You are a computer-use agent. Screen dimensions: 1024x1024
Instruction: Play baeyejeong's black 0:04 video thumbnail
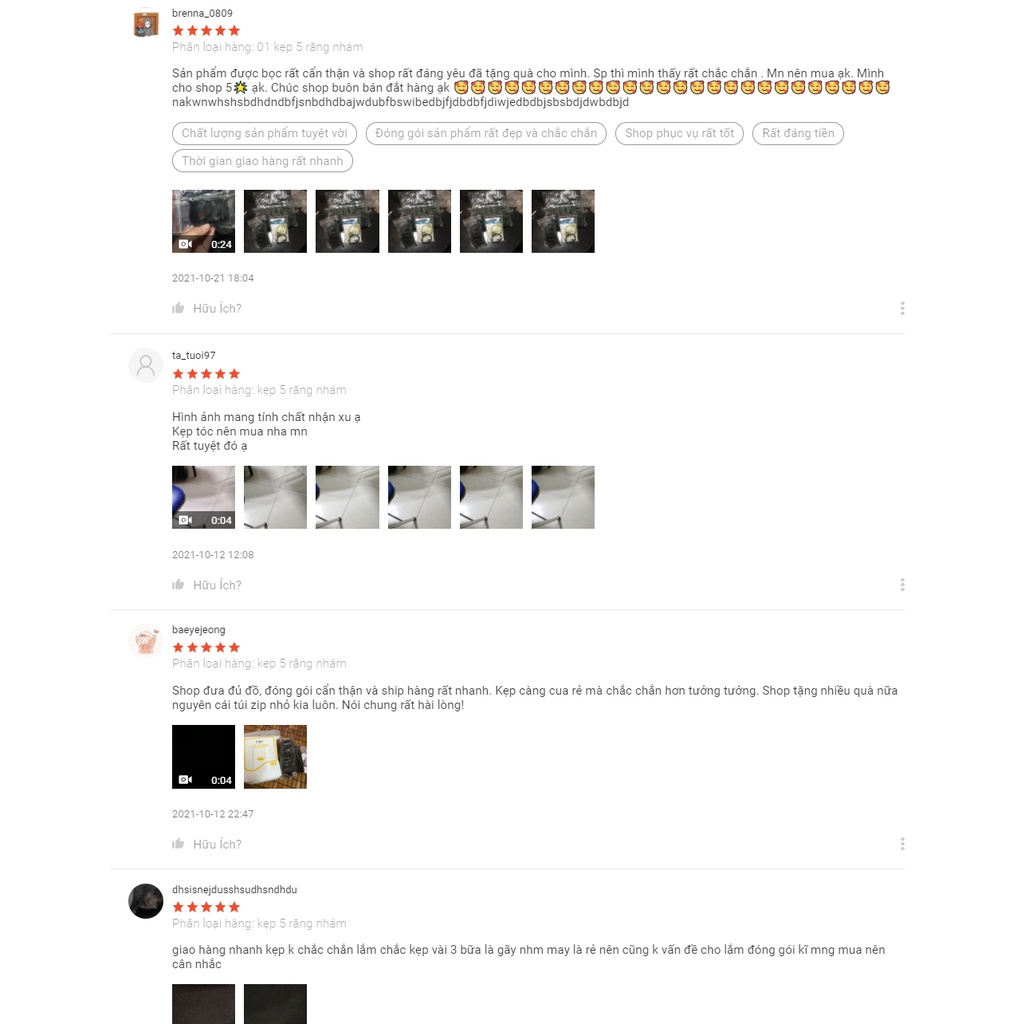click(x=203, y=757)
